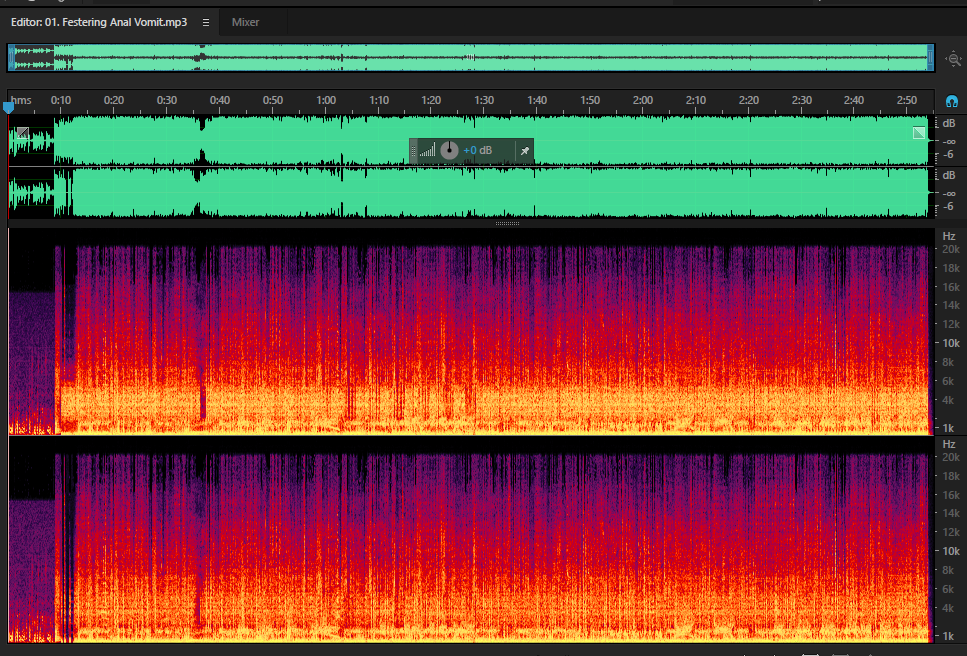Click the -6 mark on the left channel scale
This screenshot has height=656, width=967.
click(948, 155)
